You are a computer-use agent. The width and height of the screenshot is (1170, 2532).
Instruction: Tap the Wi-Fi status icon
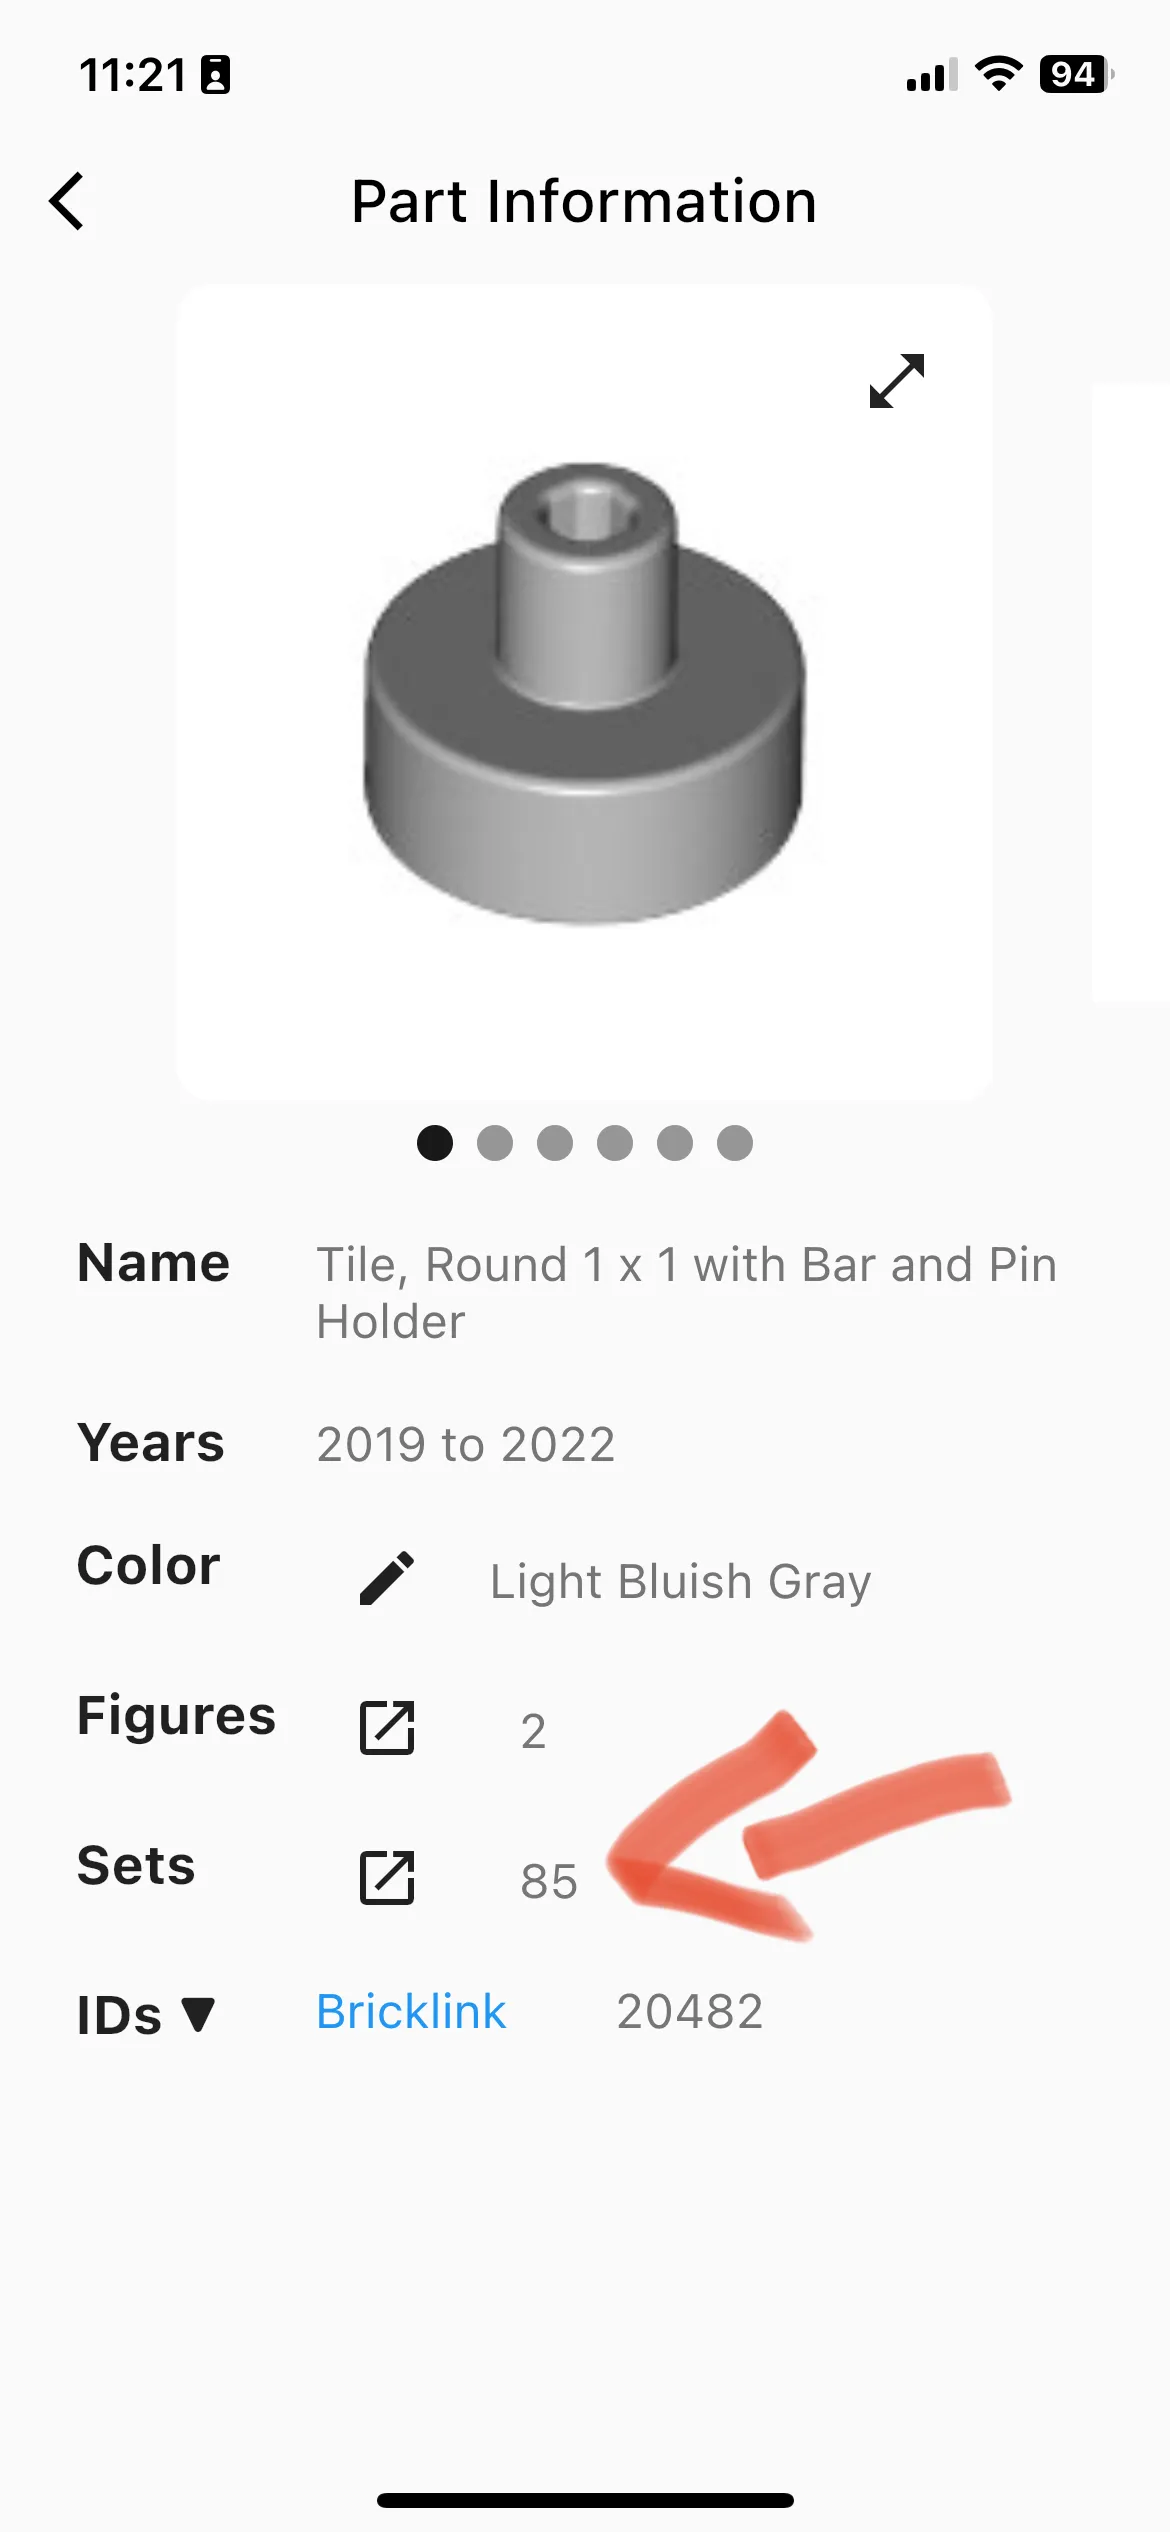click(998, 74)
